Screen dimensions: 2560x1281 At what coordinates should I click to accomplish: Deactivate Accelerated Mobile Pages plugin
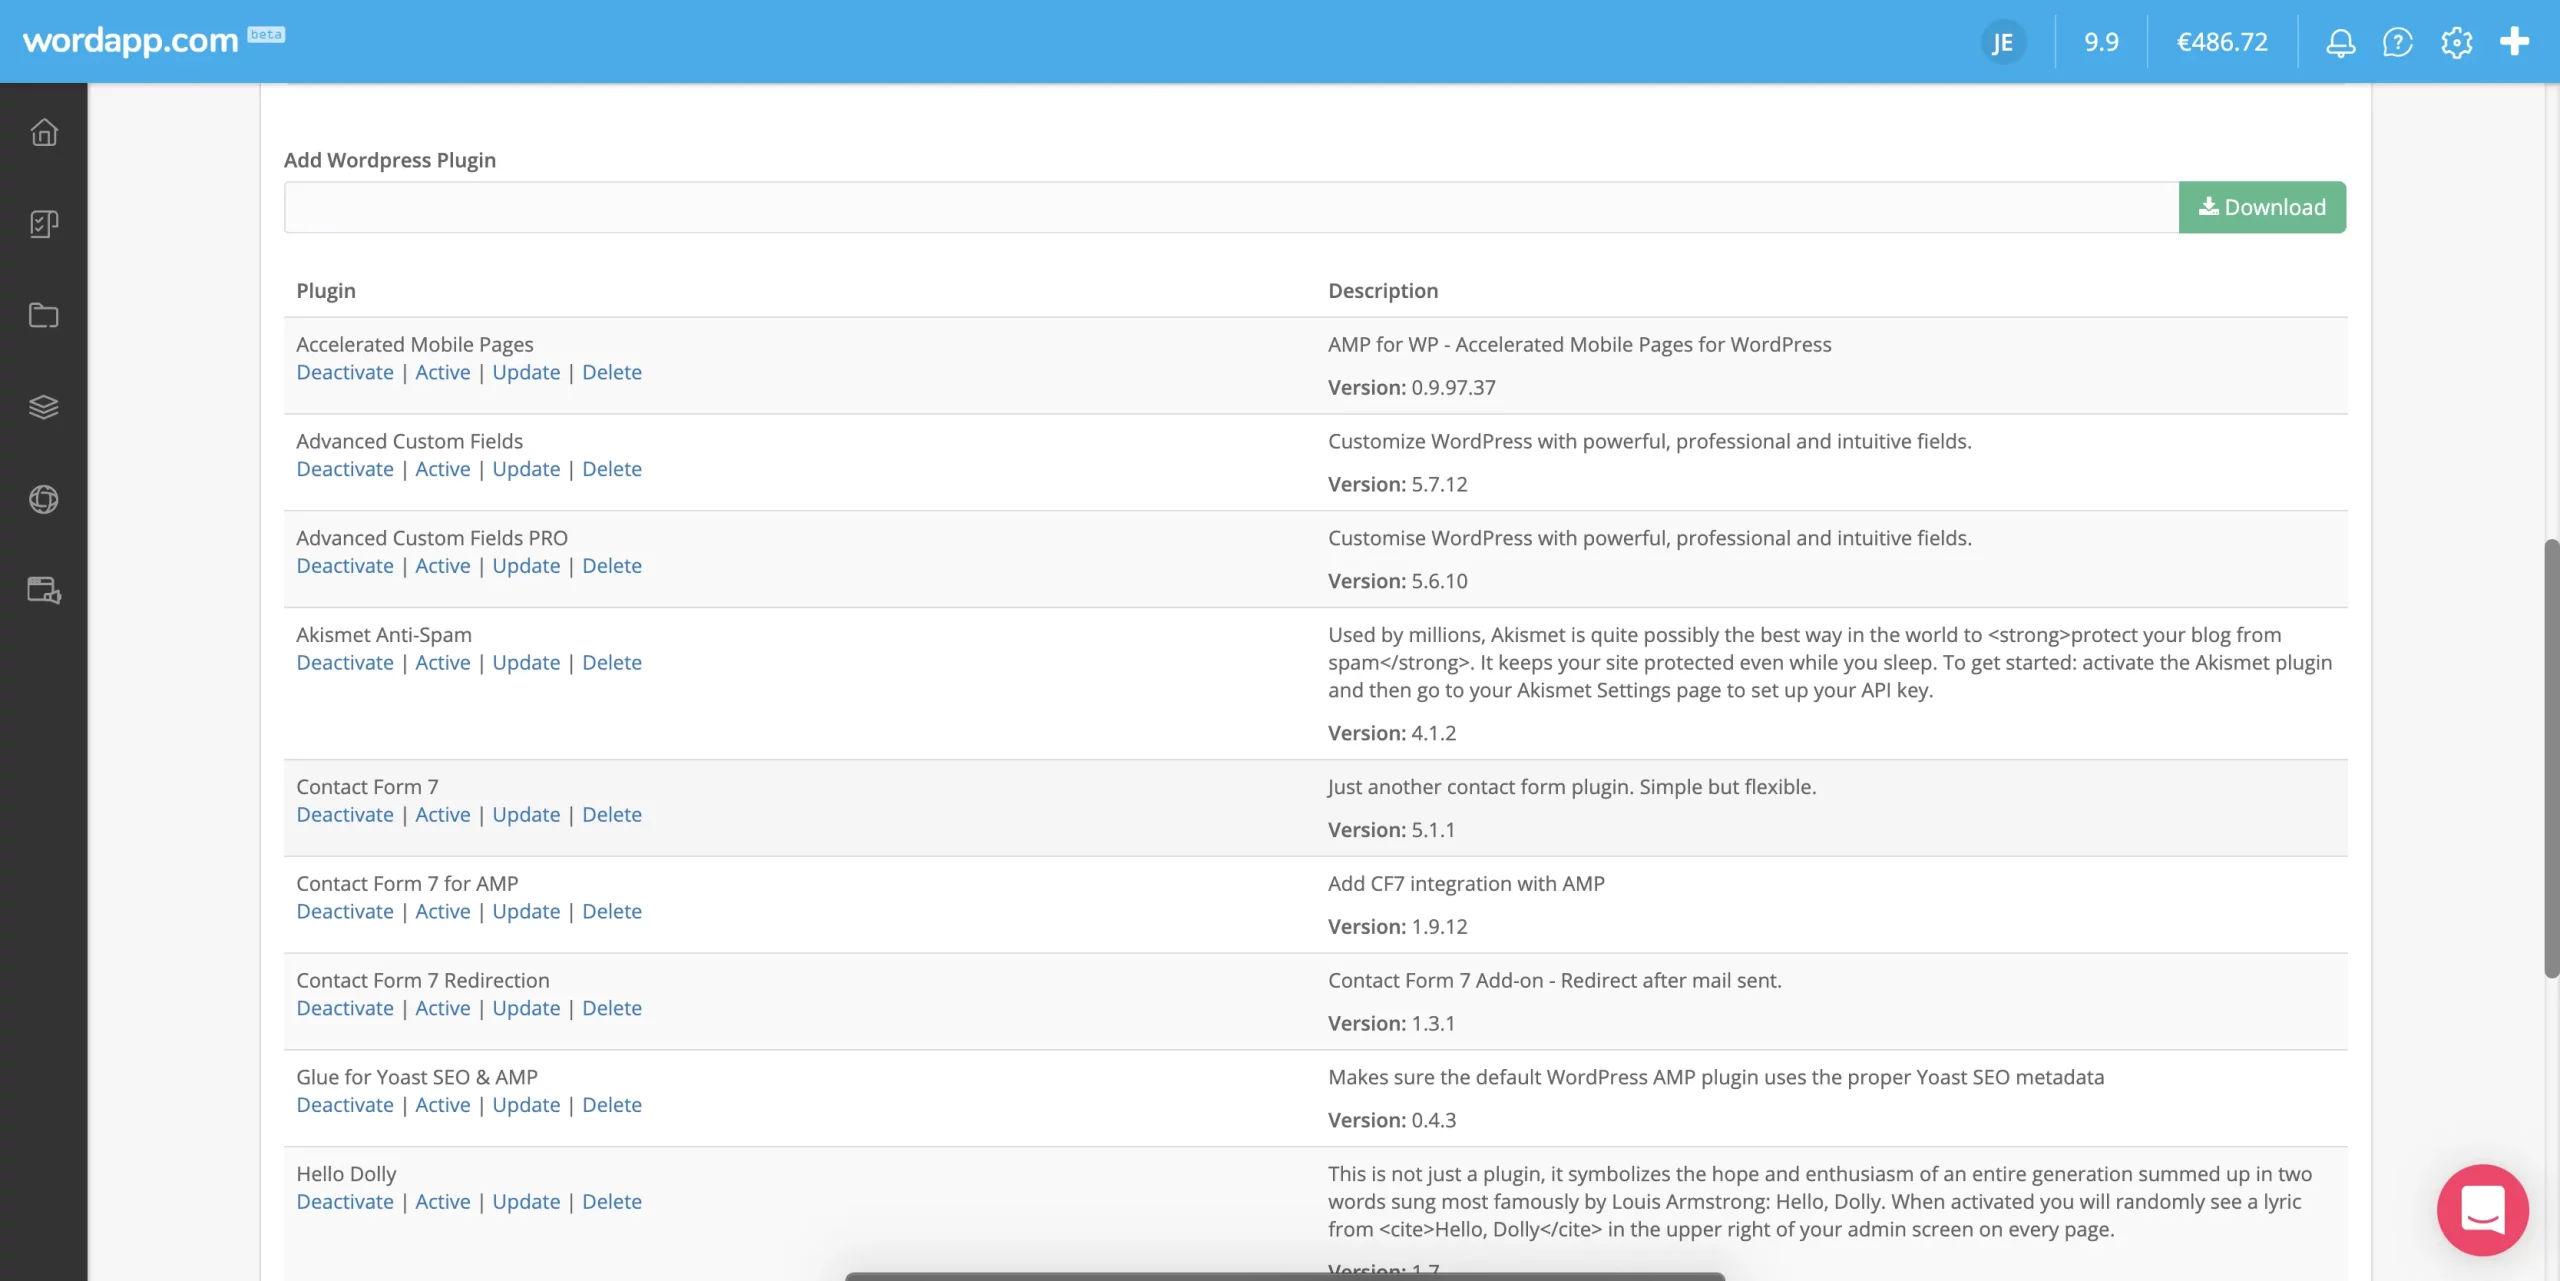click(x=345, y=372)
